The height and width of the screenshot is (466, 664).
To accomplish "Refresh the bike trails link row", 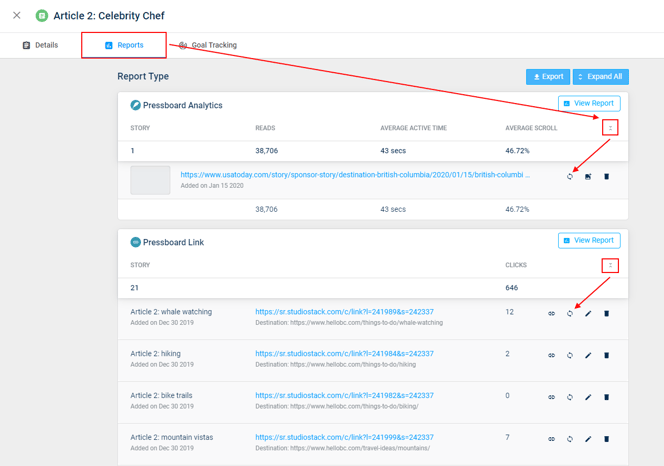I will tap(570, 397).
